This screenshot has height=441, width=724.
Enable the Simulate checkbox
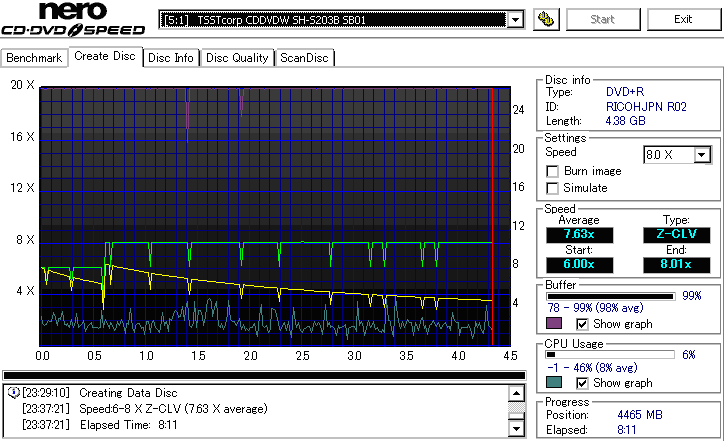[x=552, y=188]
